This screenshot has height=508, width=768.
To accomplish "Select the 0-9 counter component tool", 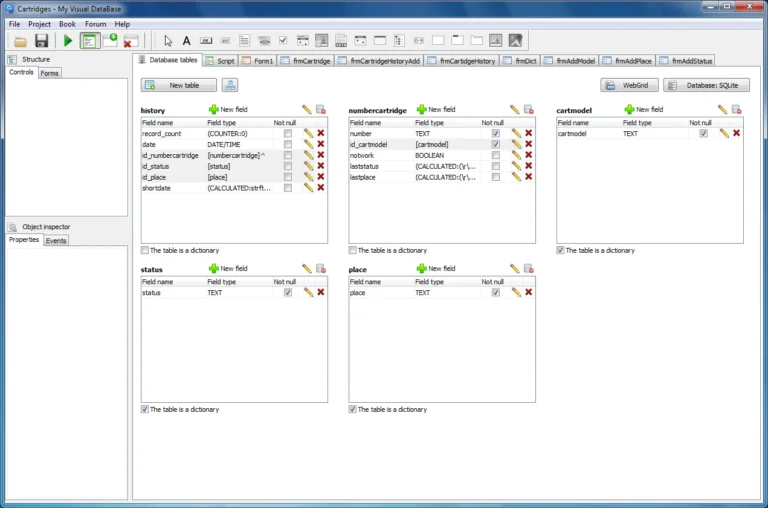I will [419, 41].
